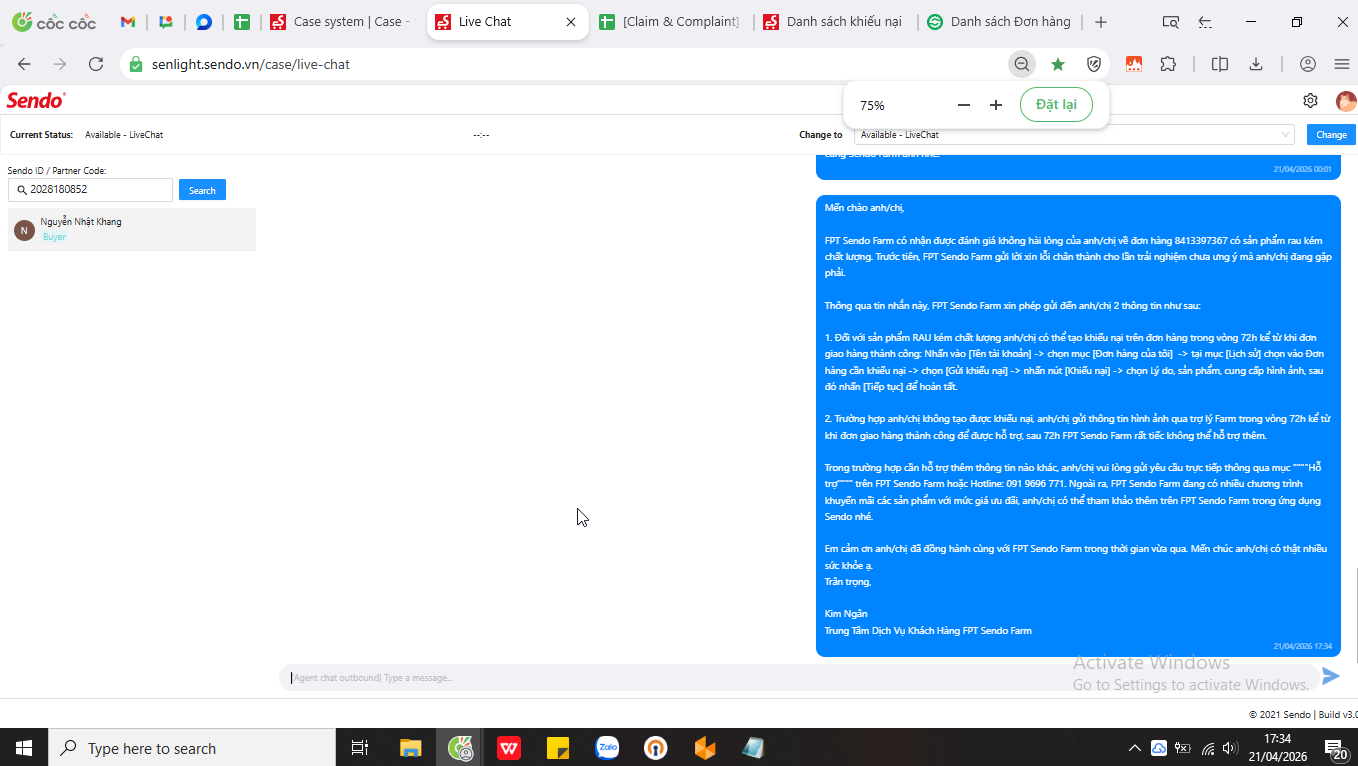The width and height of the screenshot is (1358, 766).
Task: Click the zoom magnifier icon in address bar
Action: pos(1021,64)
